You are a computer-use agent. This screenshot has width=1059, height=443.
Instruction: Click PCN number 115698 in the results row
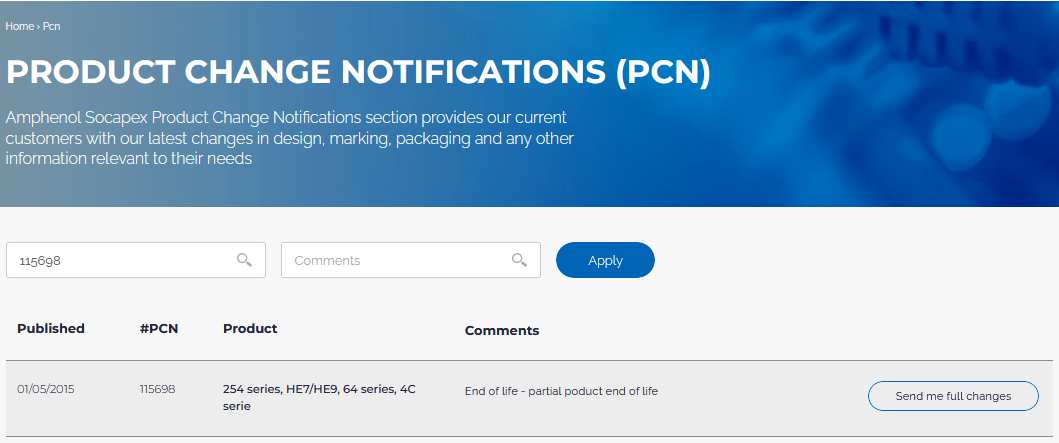click(x=157, y=389)
